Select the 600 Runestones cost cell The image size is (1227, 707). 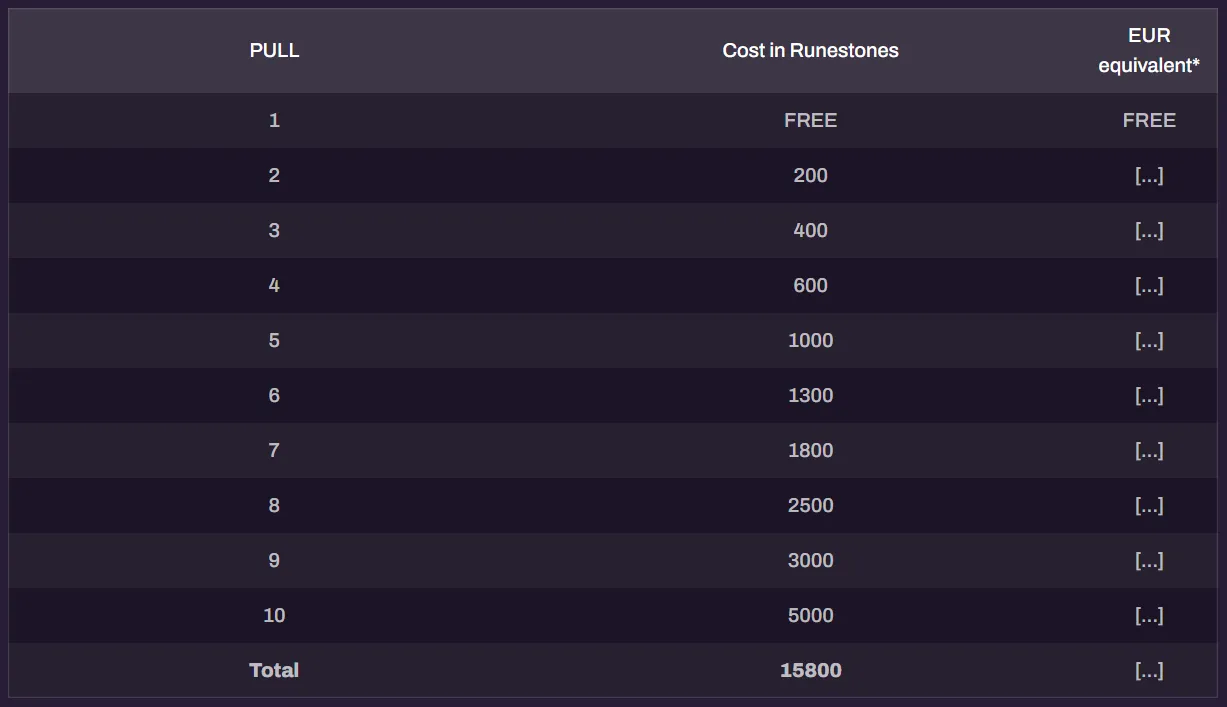[x=810, y=285]
